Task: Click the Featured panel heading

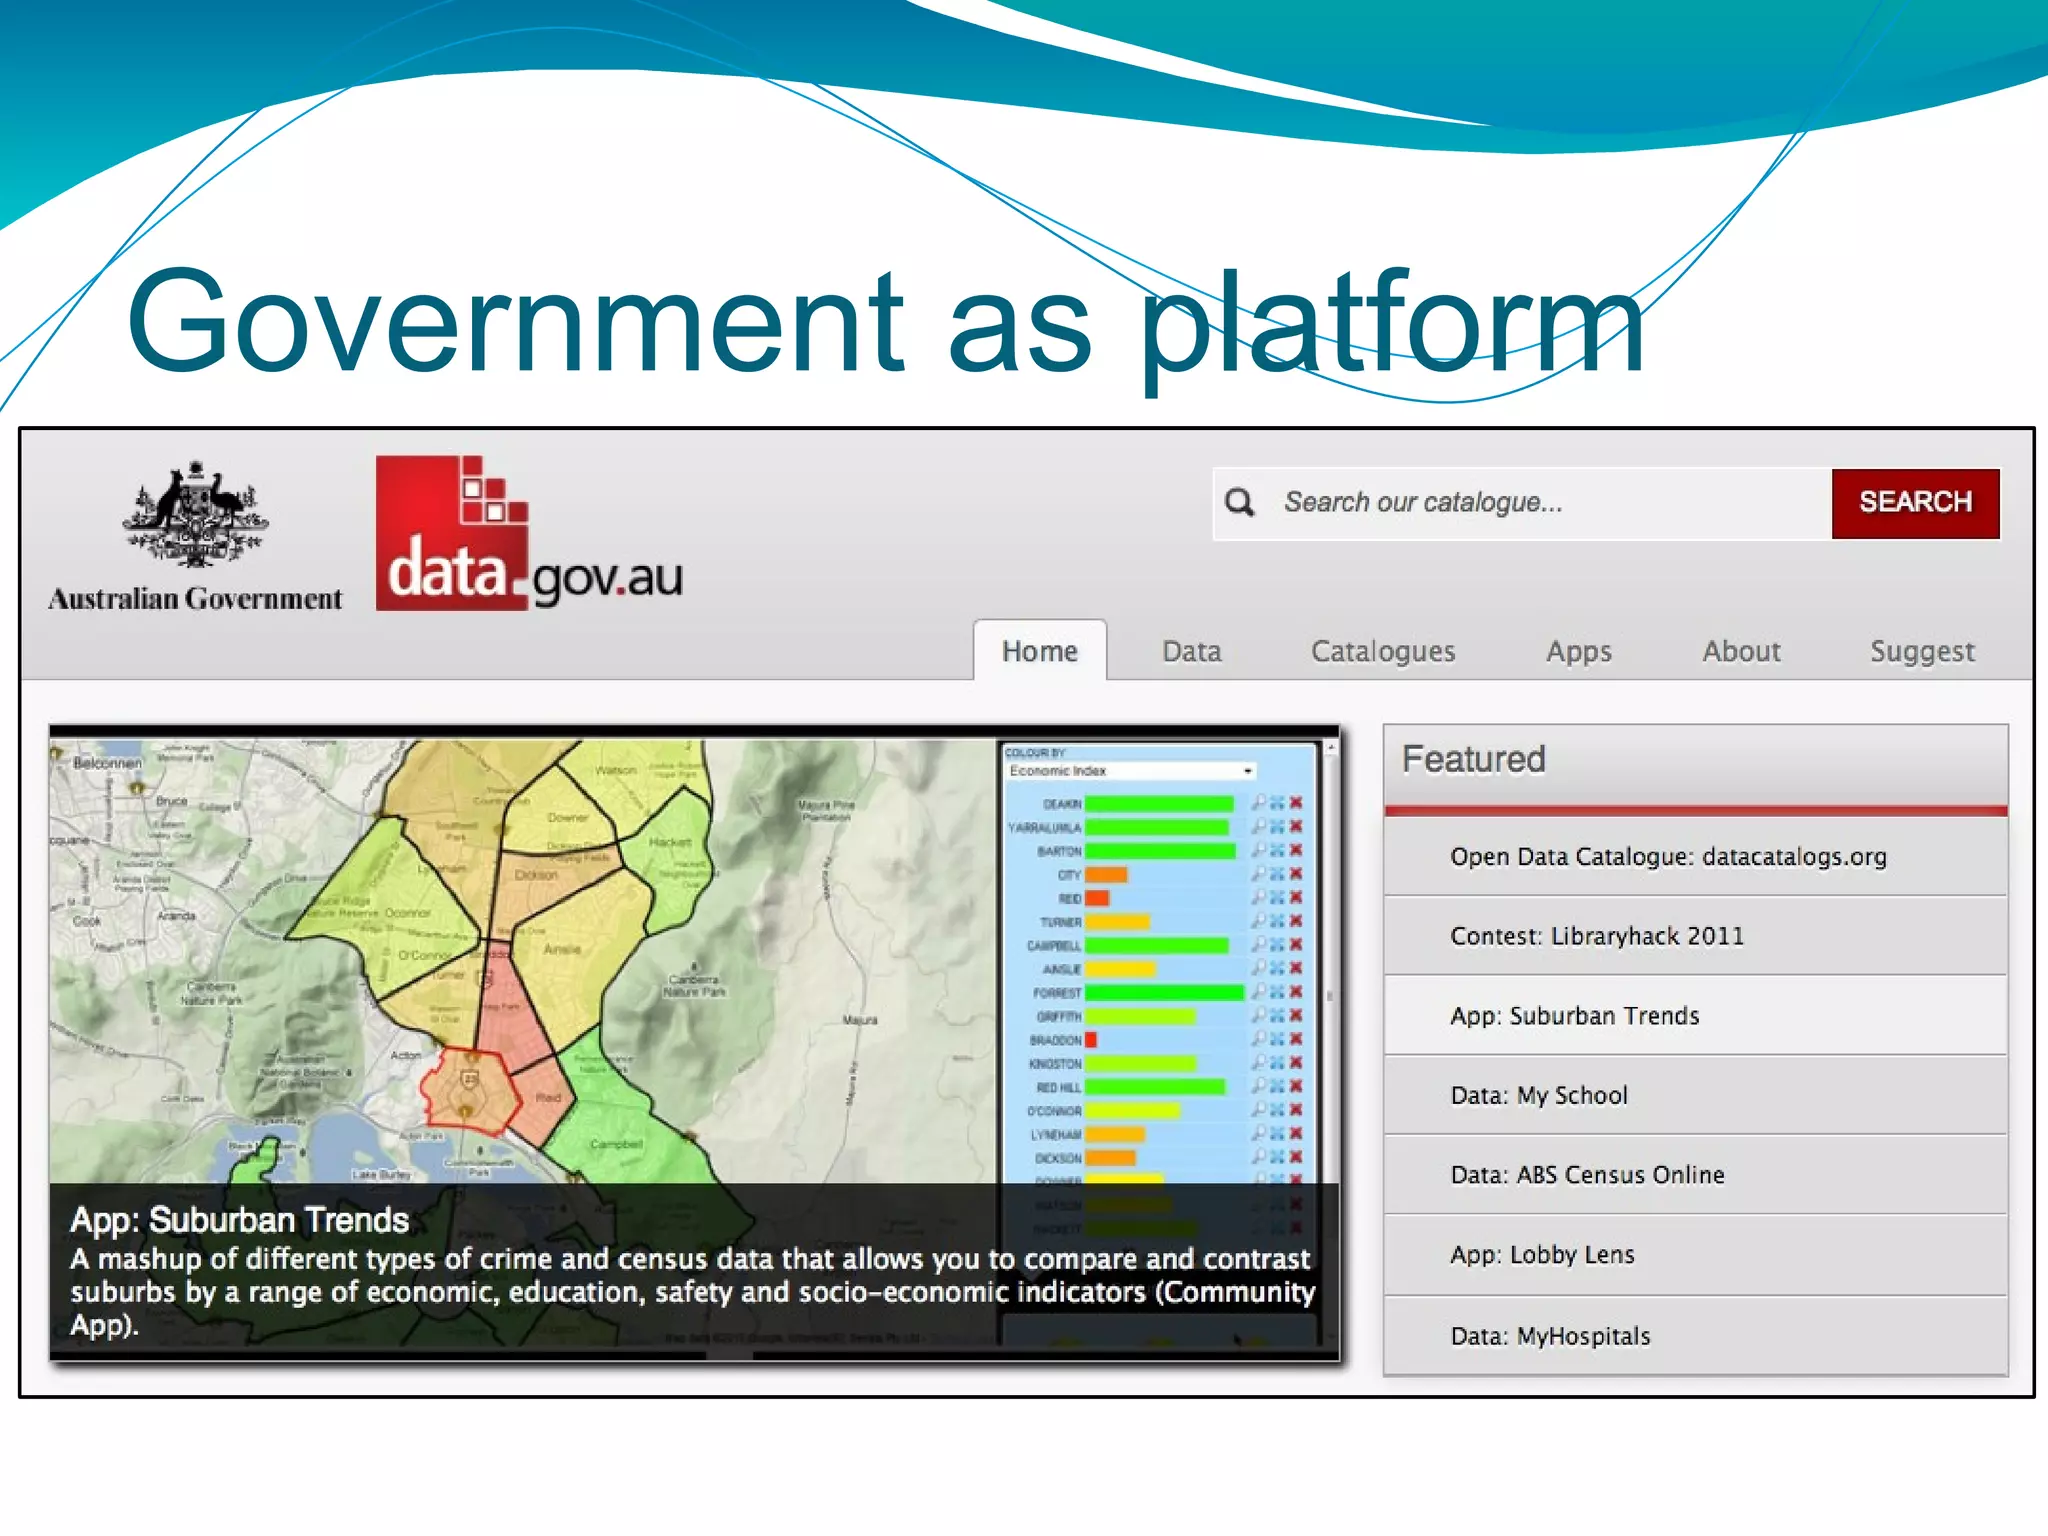Action: click(1474, 759)
